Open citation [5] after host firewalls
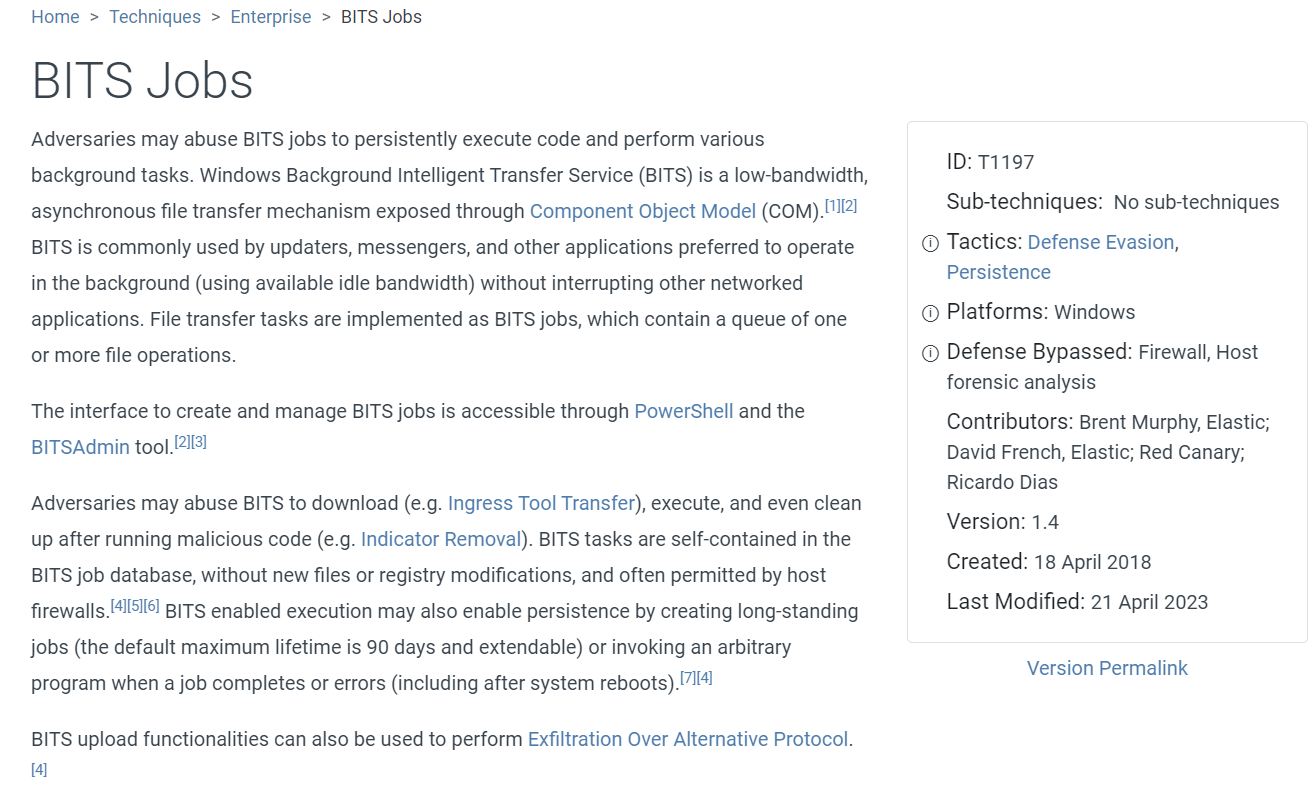 pos(135,606)
